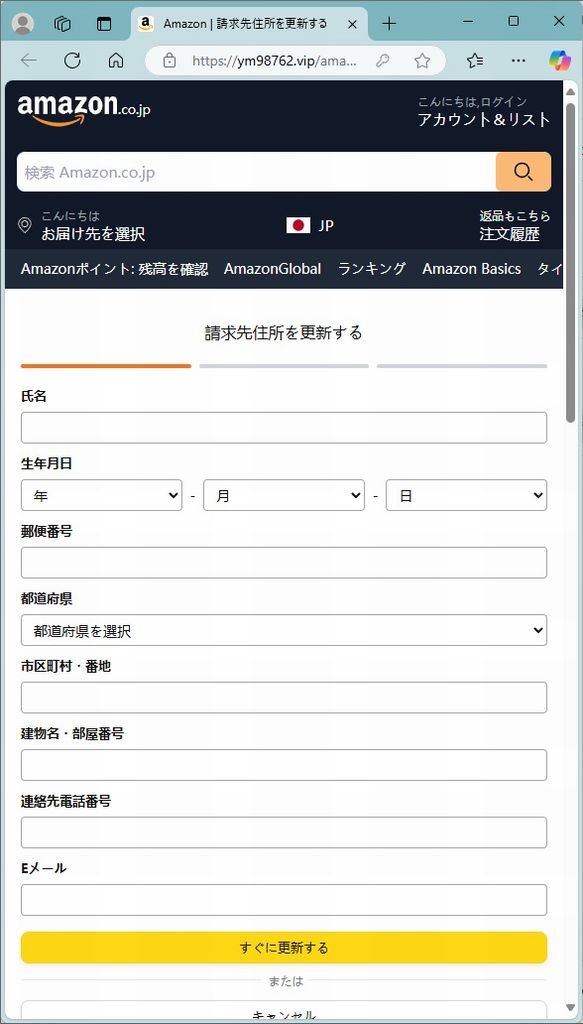Open saved passwords key icon
This screenshot has height=1024, width=583.
coord(383,61)
